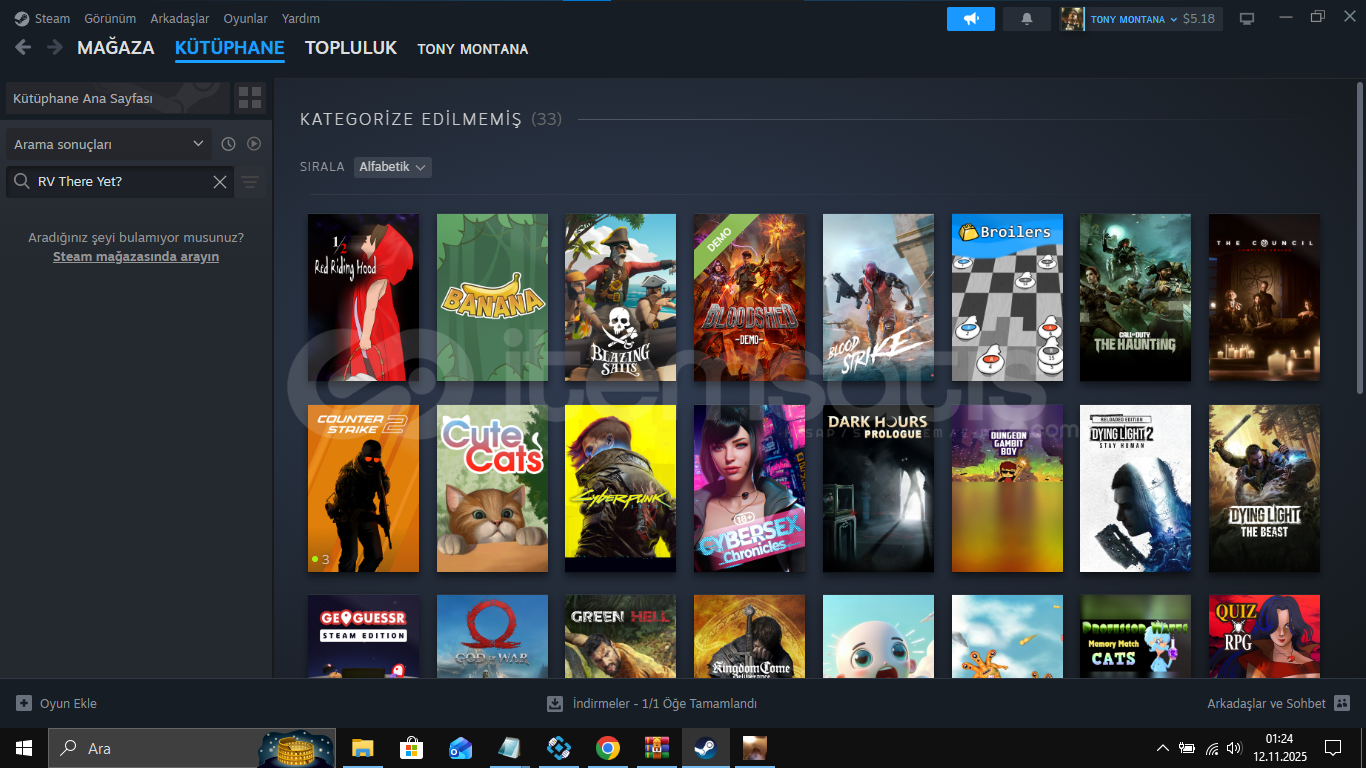Viewport: 1366px width, 768px height.
Task: Click the library vertical scrollbar
Action: (1360, 240)
